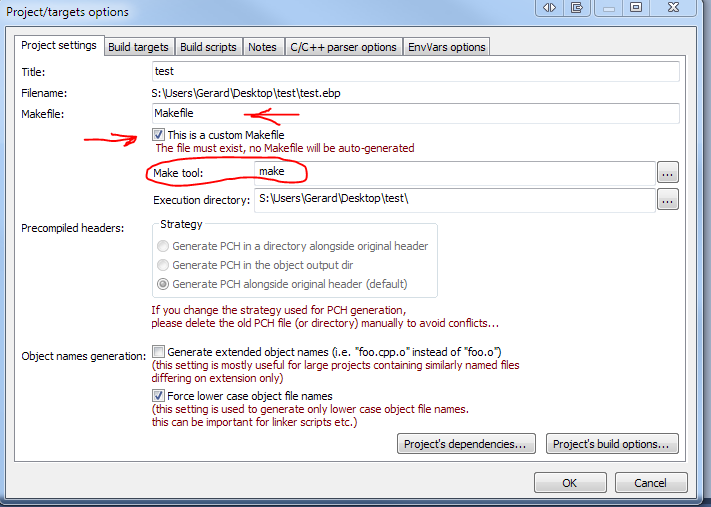Click the 'Precompiled headers:' label
This screenshot has width=711, height=507.
73,228
